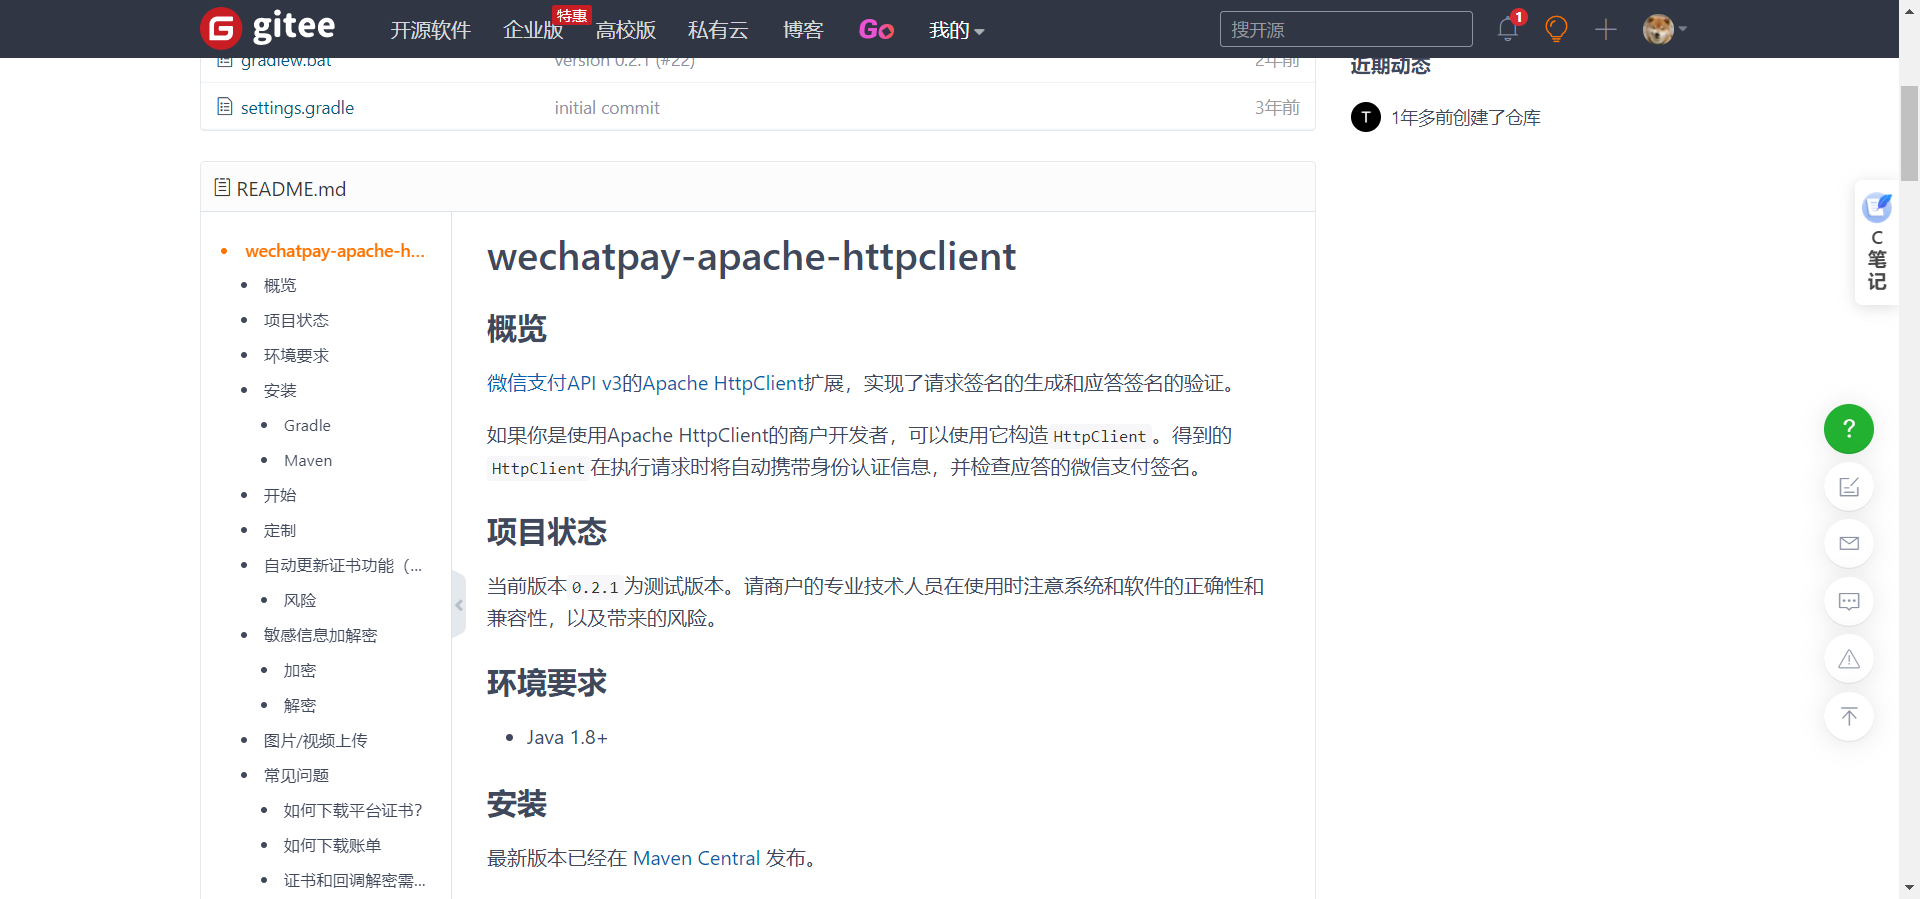The height and width of the screenshot is (899, 1920).
Task: Open the 私有云 menu item
Action: click(718, 30)
